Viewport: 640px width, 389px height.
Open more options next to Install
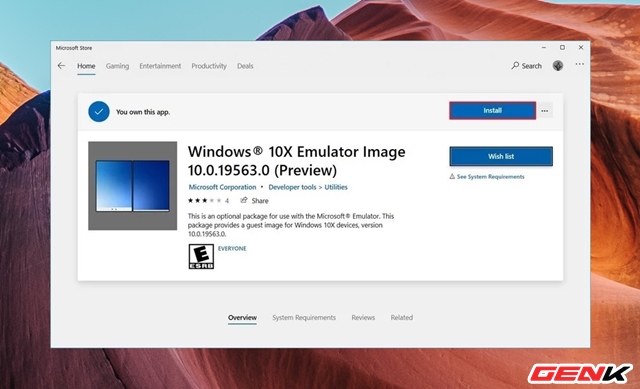[545, 111]
